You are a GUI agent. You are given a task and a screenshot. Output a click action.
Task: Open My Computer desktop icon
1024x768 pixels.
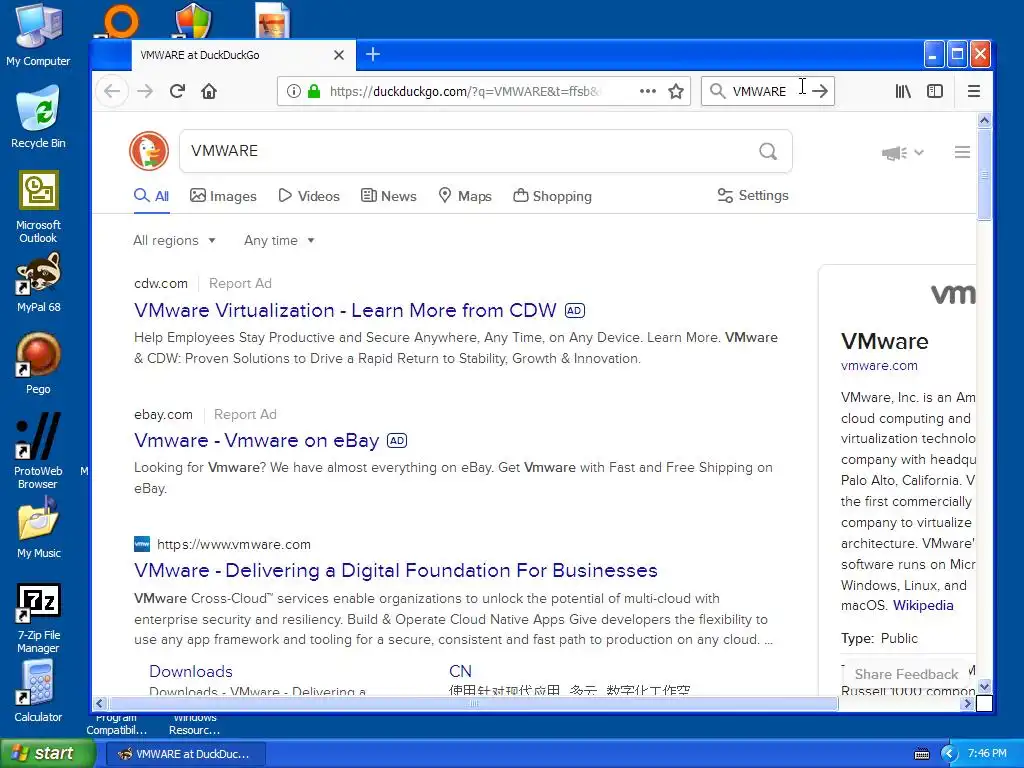click(38, 35)
